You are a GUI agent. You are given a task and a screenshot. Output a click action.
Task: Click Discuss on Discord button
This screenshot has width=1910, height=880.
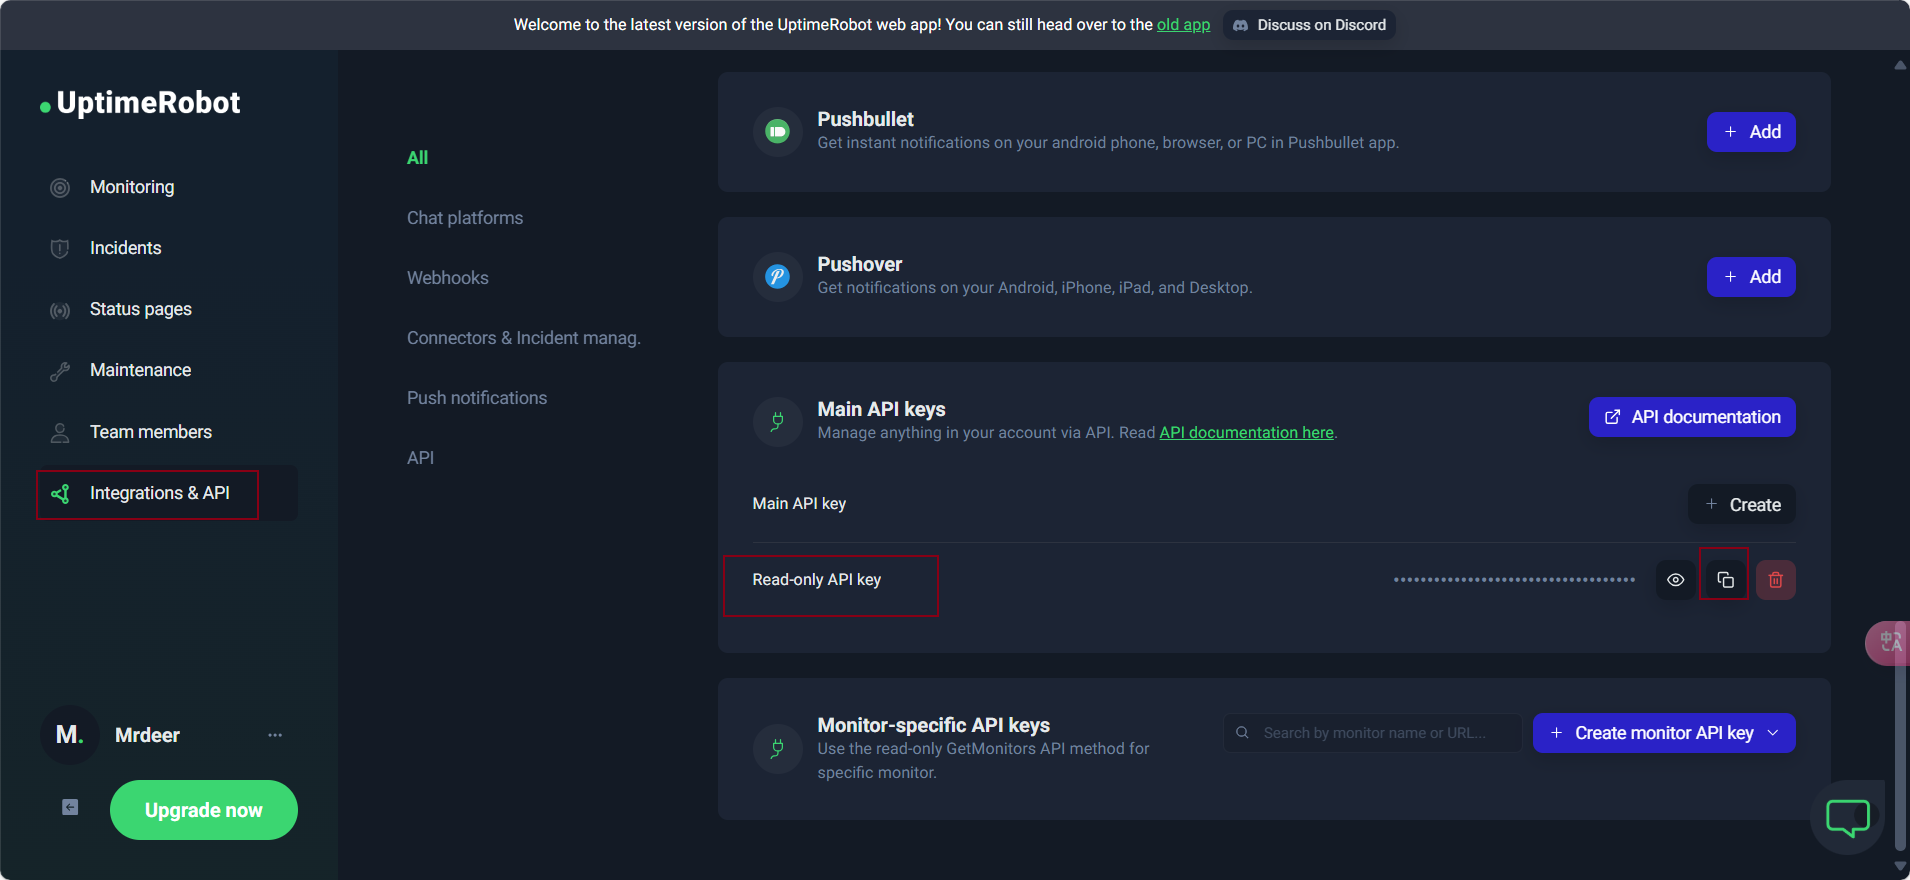pos(1309,25)
